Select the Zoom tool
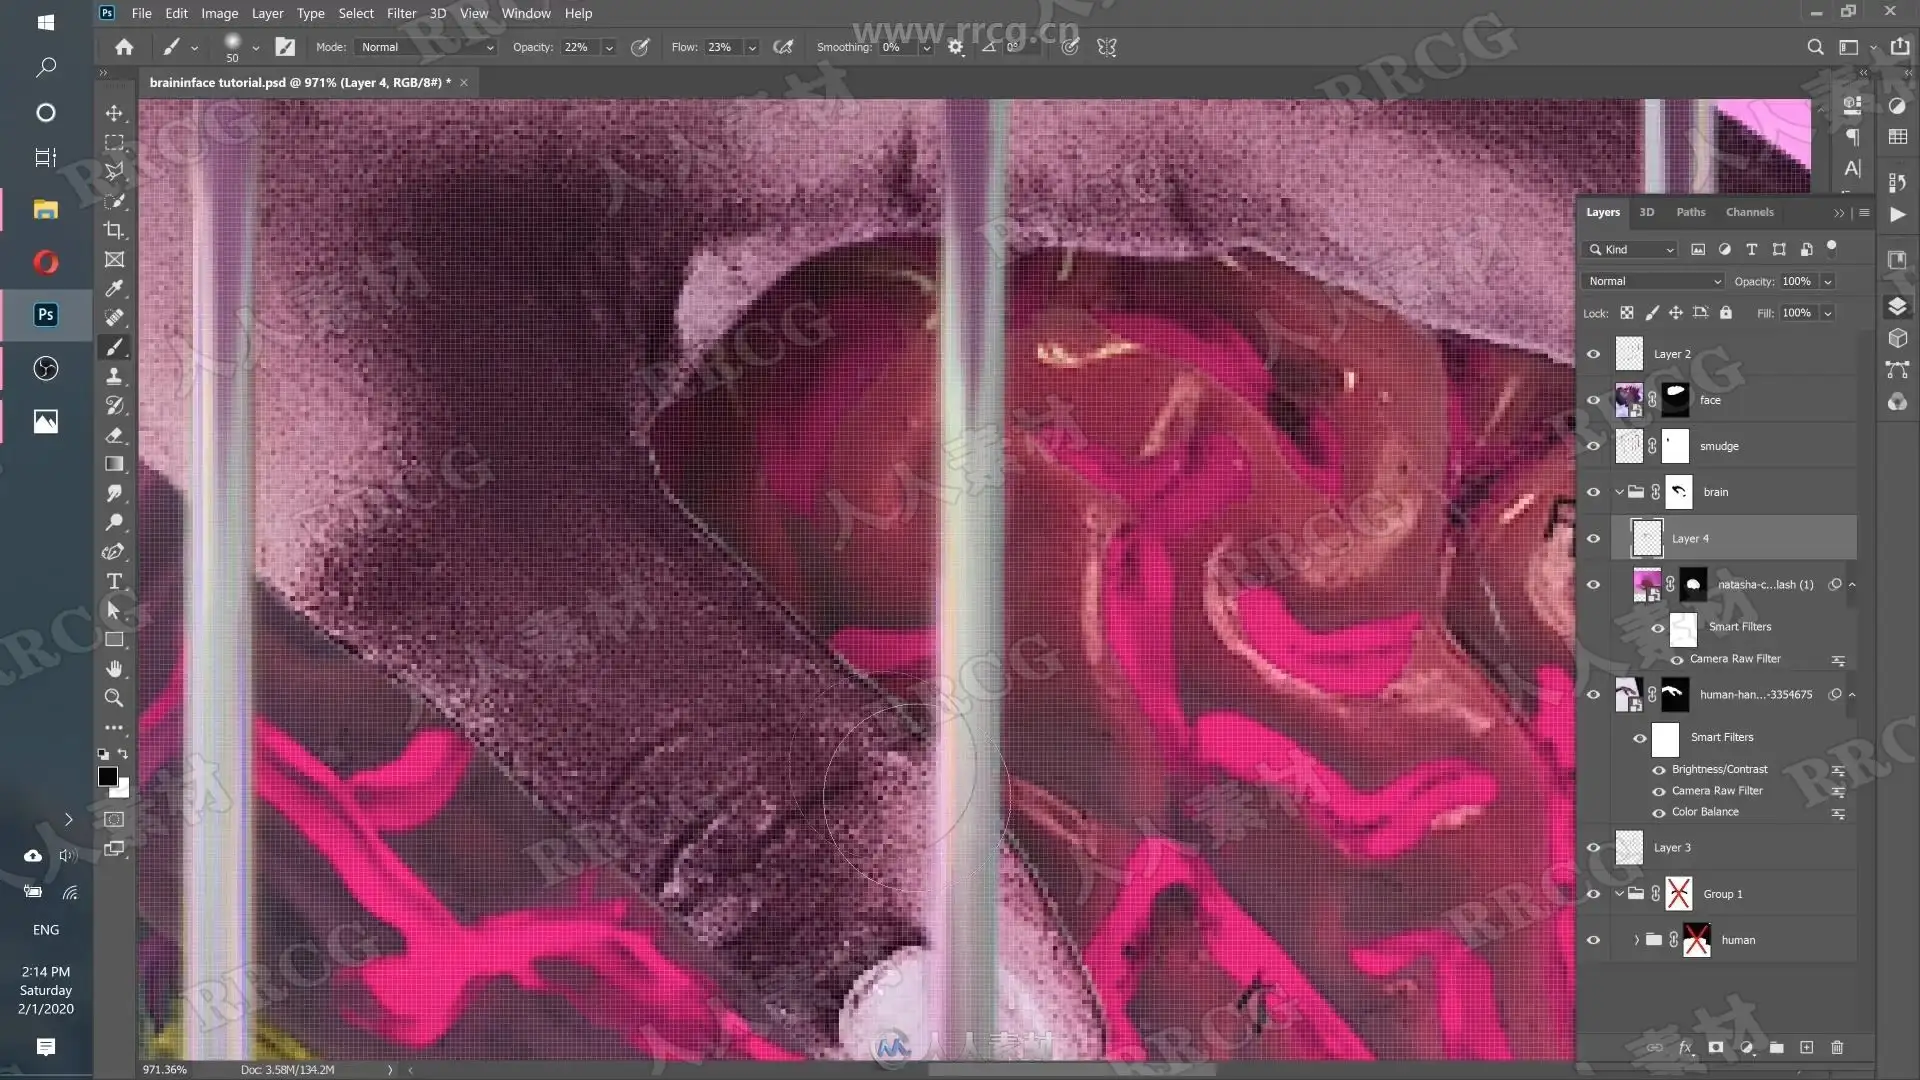 pyautogui.click(x=114, y=698)
